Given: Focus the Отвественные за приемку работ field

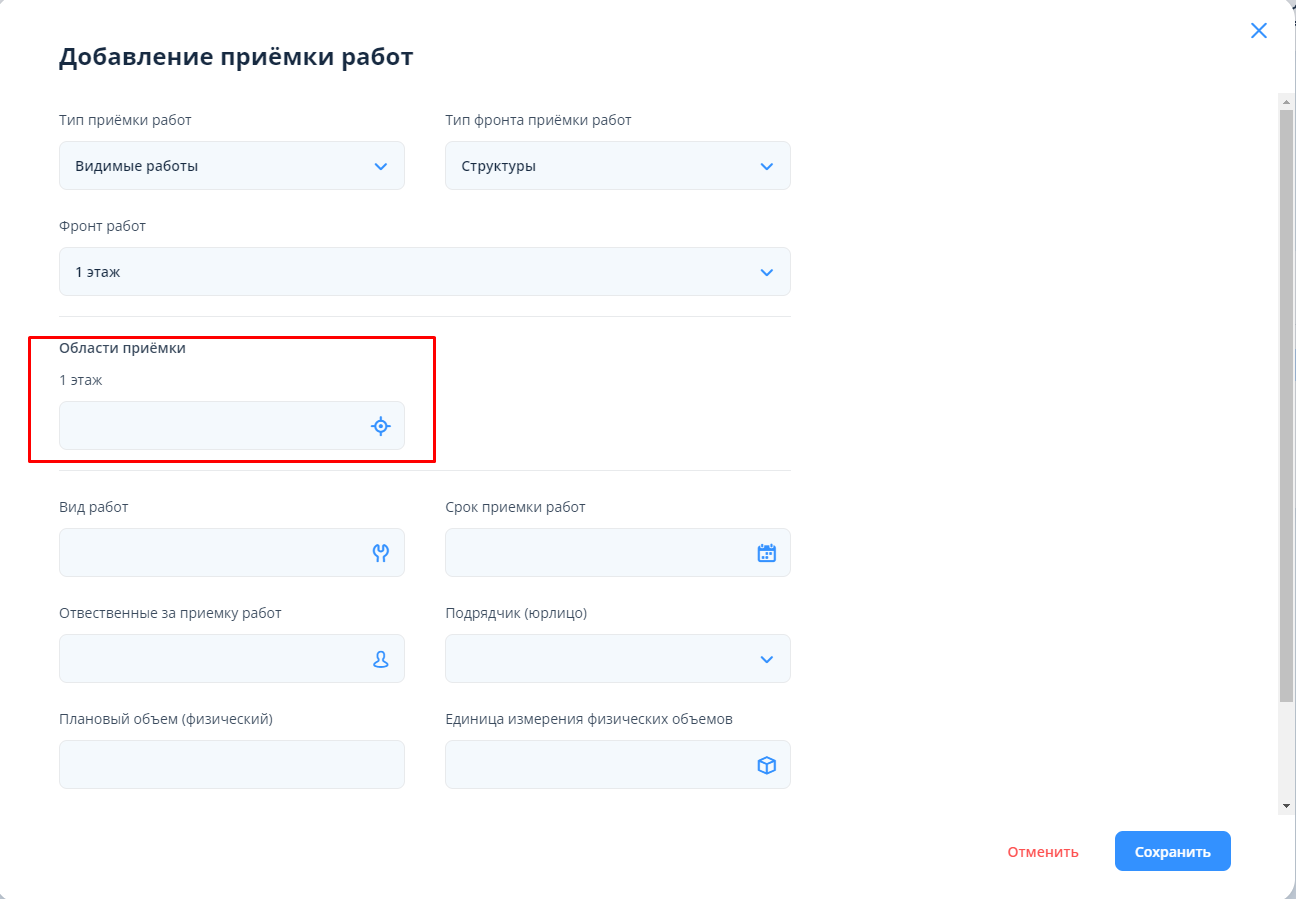Looking at the screenshot, I should coord(210,659).
